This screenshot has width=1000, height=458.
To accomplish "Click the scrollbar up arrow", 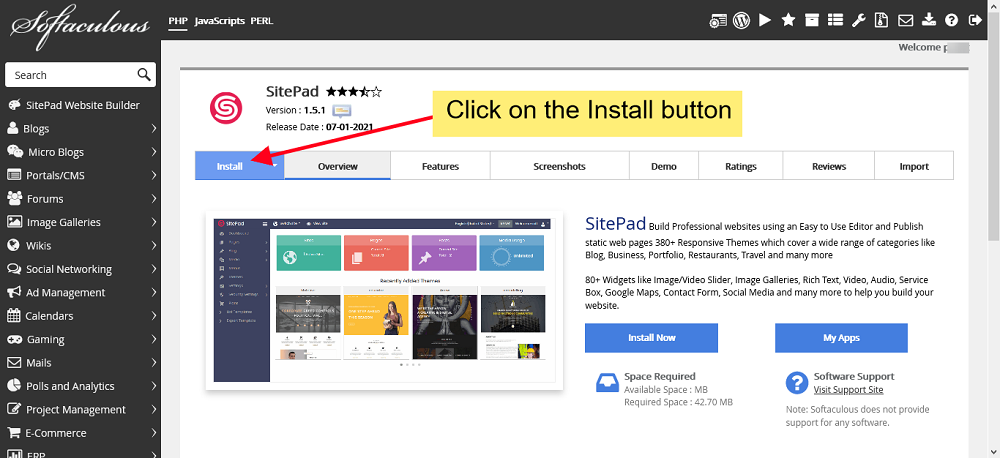I will click(993, 6).
